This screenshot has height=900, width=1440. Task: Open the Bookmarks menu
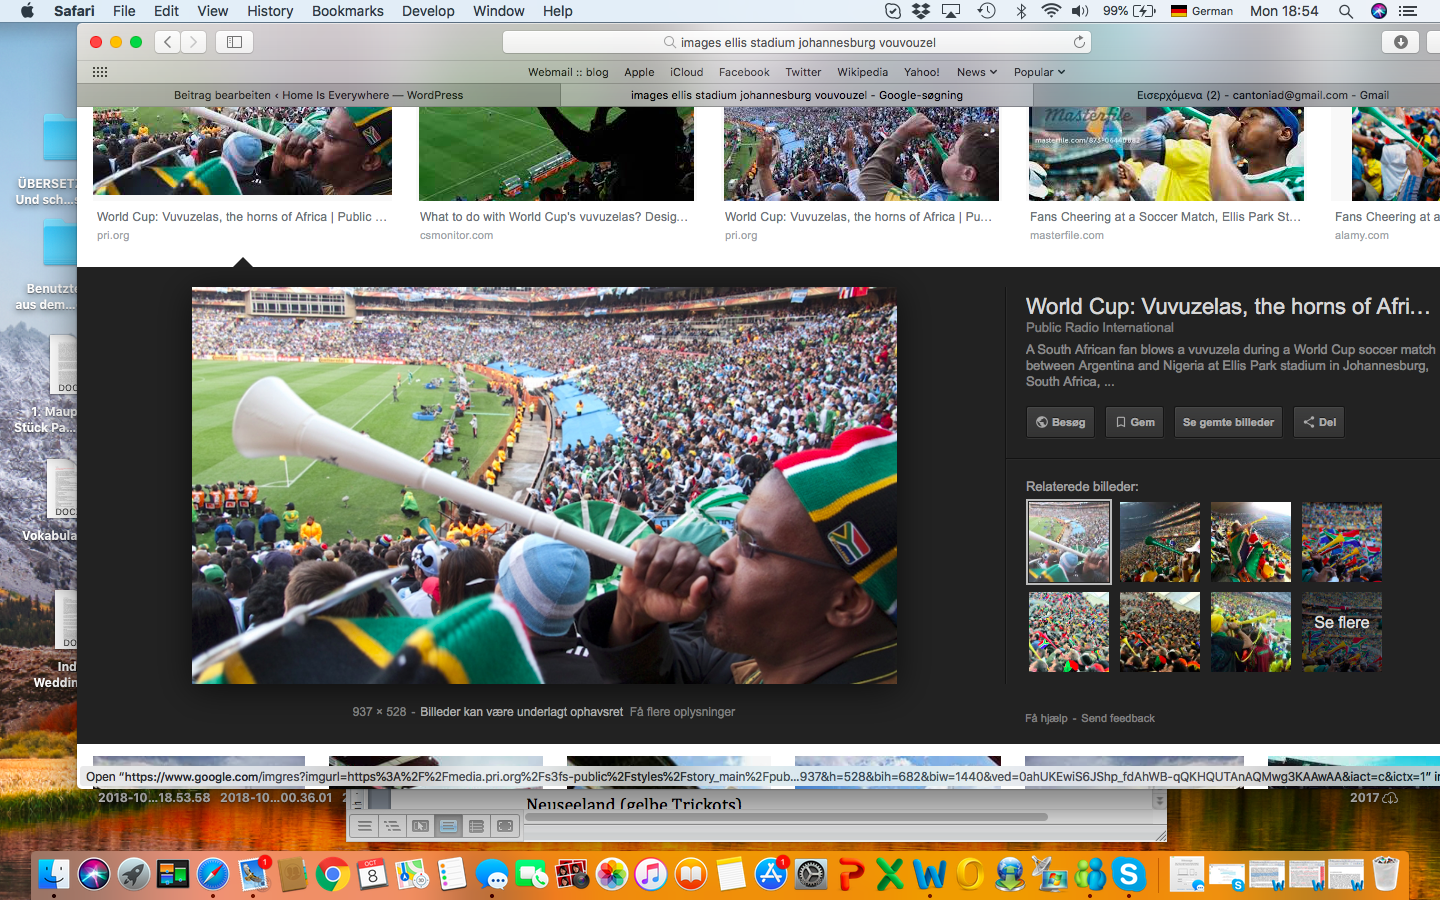347,11
